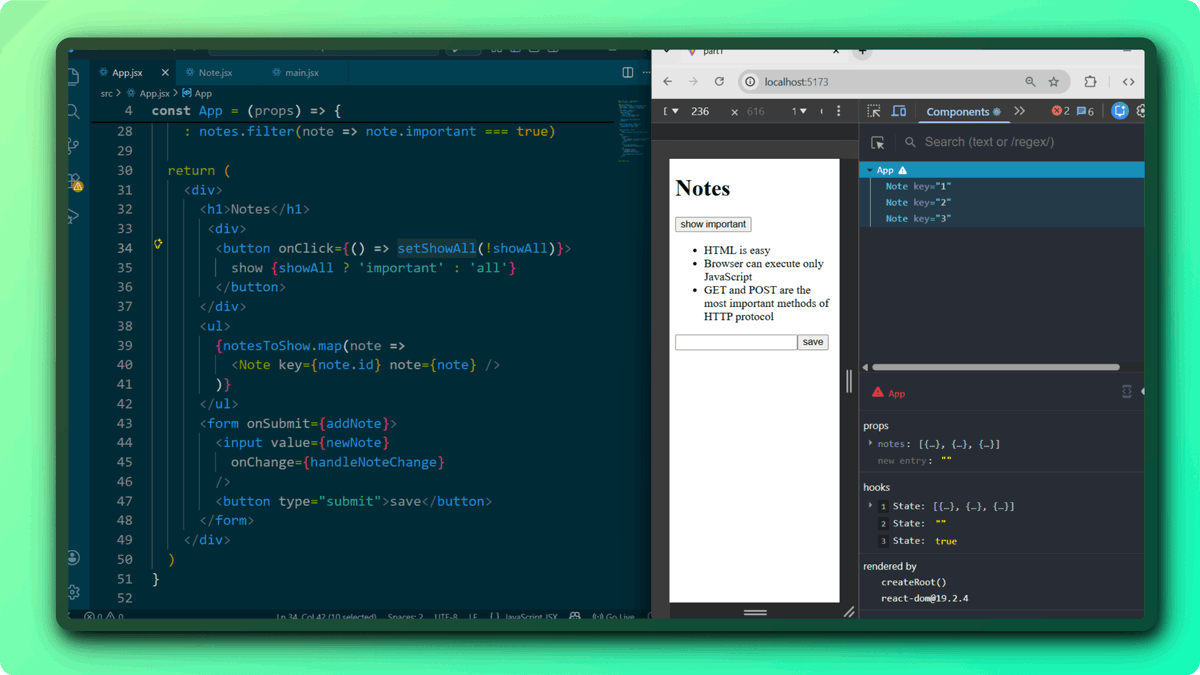Collapse the App component tree node

[870, 171]
